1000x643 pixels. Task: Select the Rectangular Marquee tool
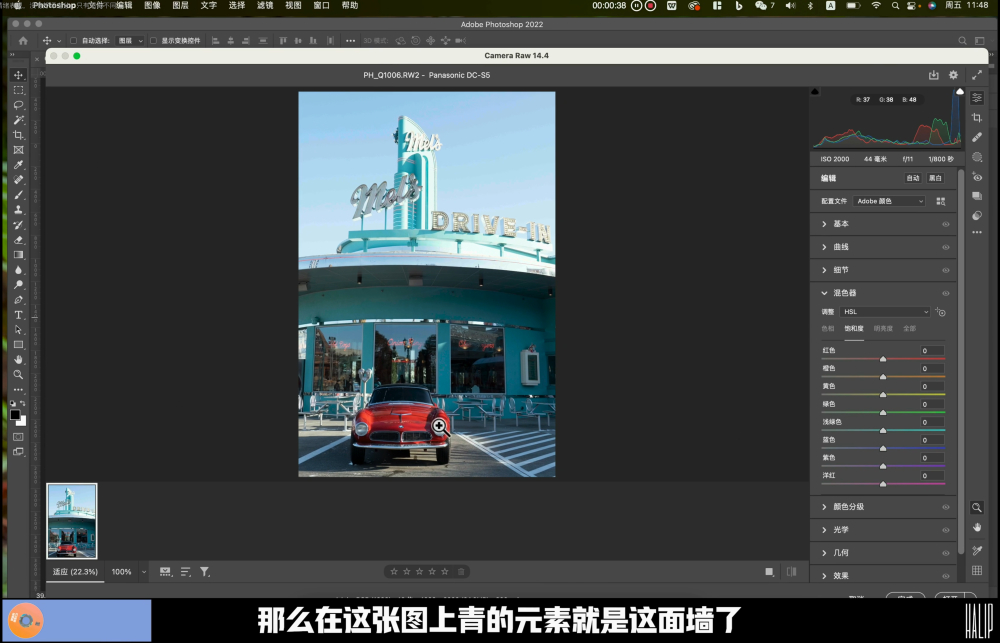click(18, 90)
